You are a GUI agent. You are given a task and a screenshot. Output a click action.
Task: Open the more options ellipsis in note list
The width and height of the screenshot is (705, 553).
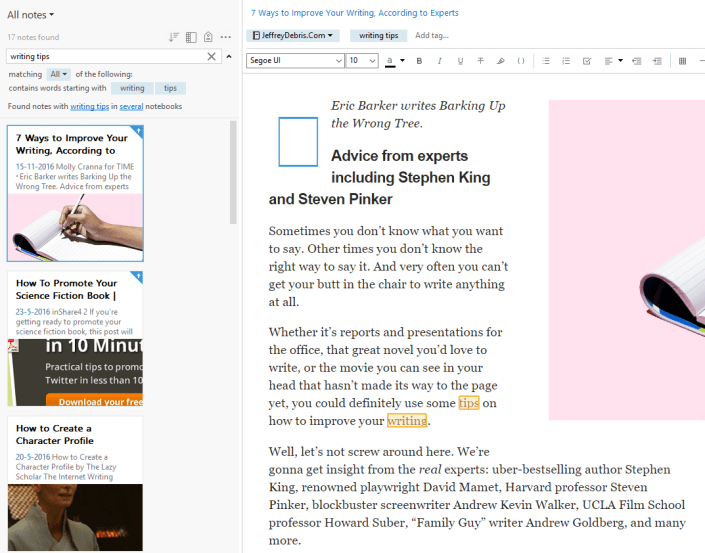[225, 37]
